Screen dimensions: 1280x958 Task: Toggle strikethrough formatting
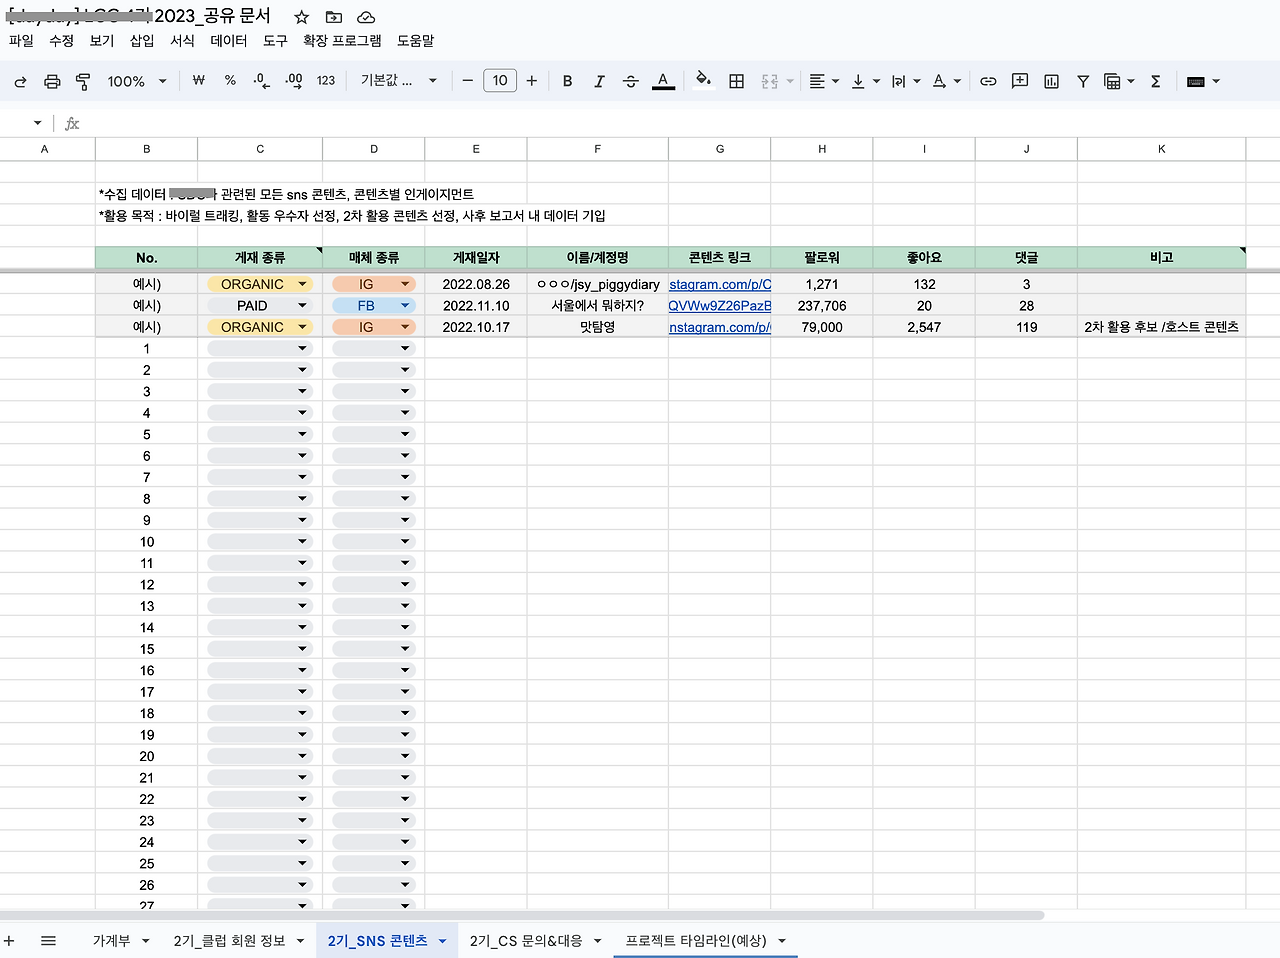pyautogui.click(x=631, y=81)
